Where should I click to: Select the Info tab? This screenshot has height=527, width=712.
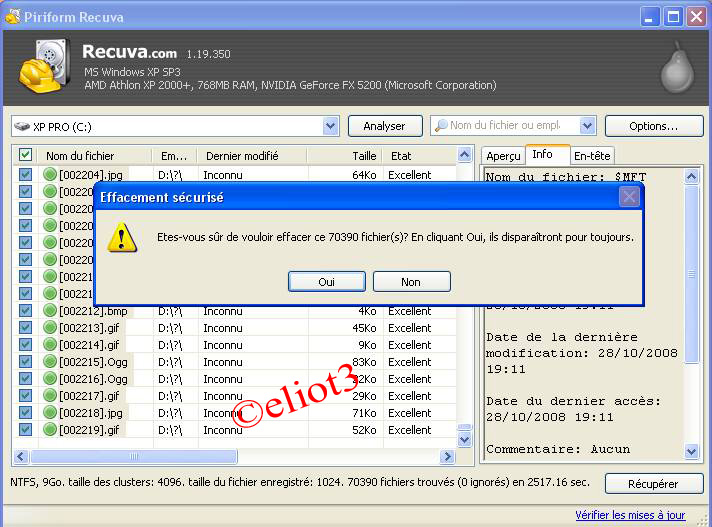pyautogui.click(x=547, y=154)
